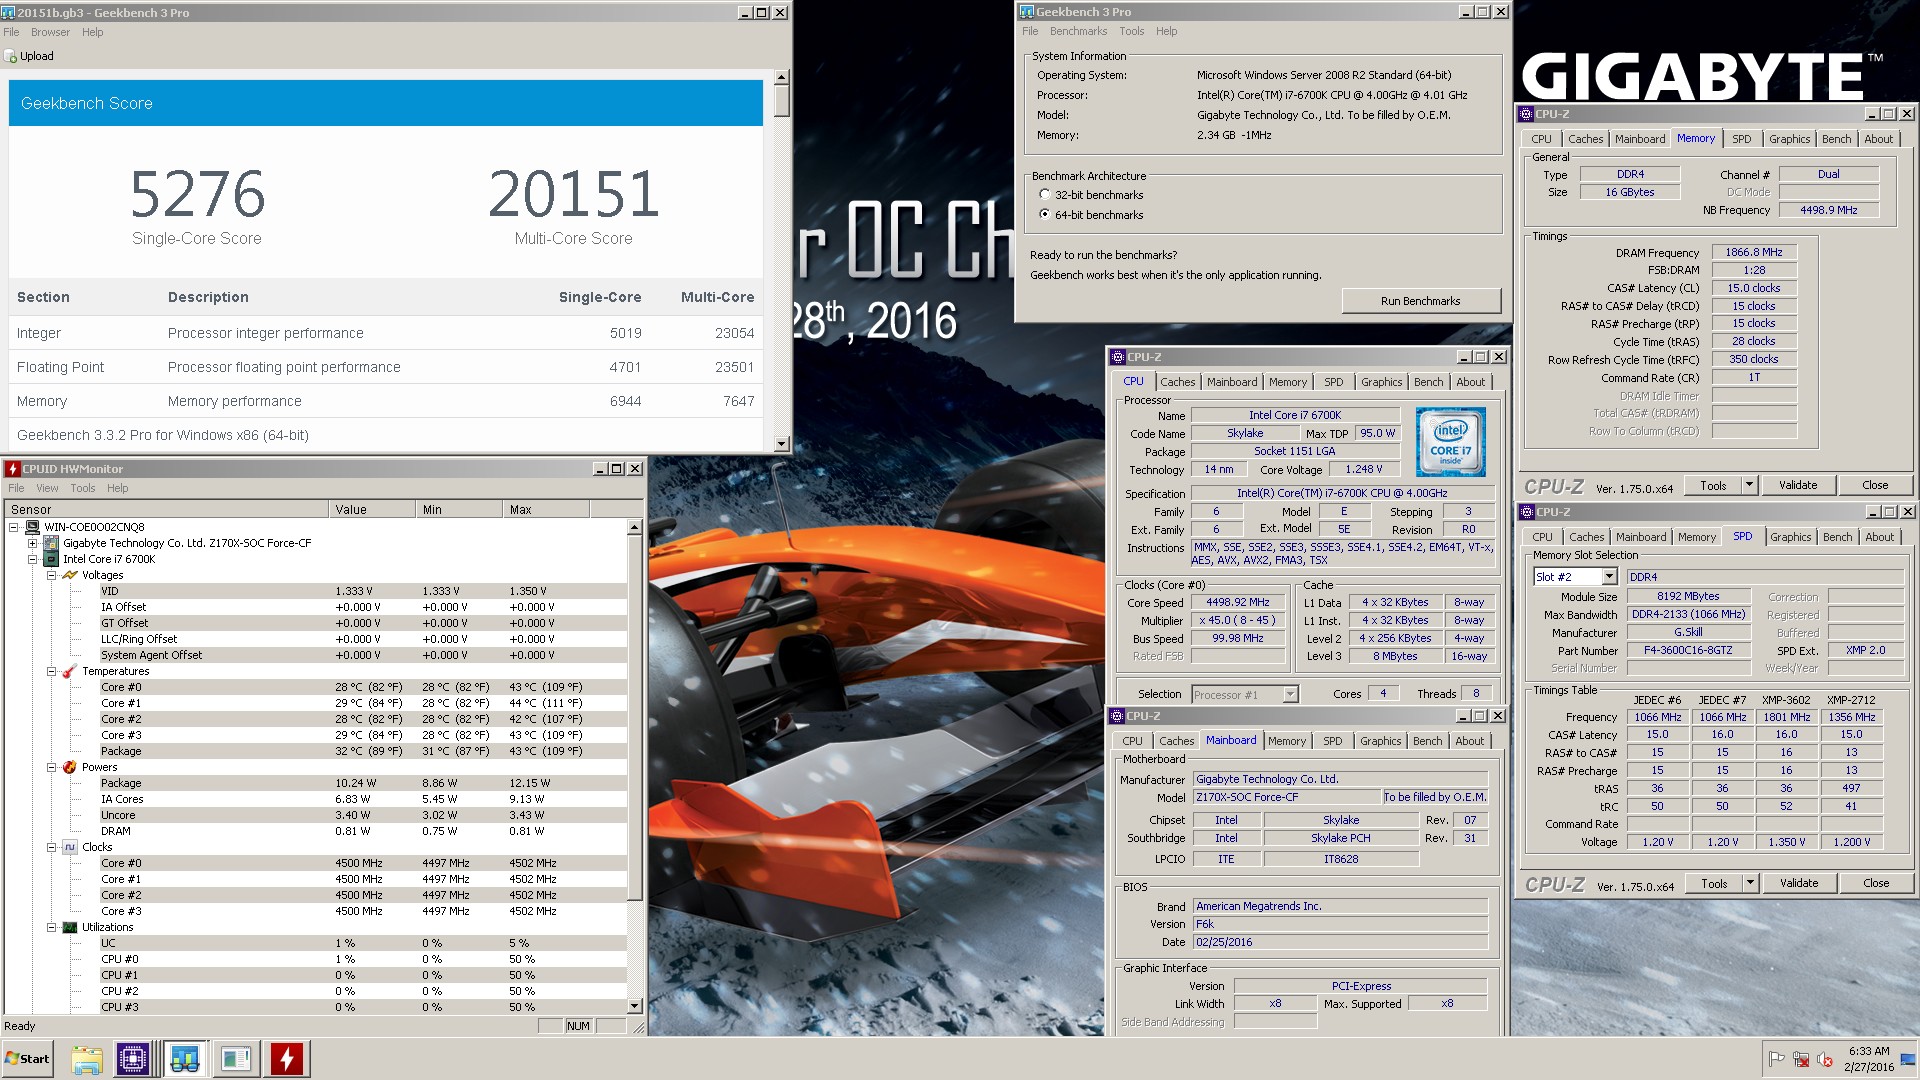The height and width of the screenshot is (1080, 1920).
Task: Collapse the Voltages tree node
Action: click(x=51, y=575)
